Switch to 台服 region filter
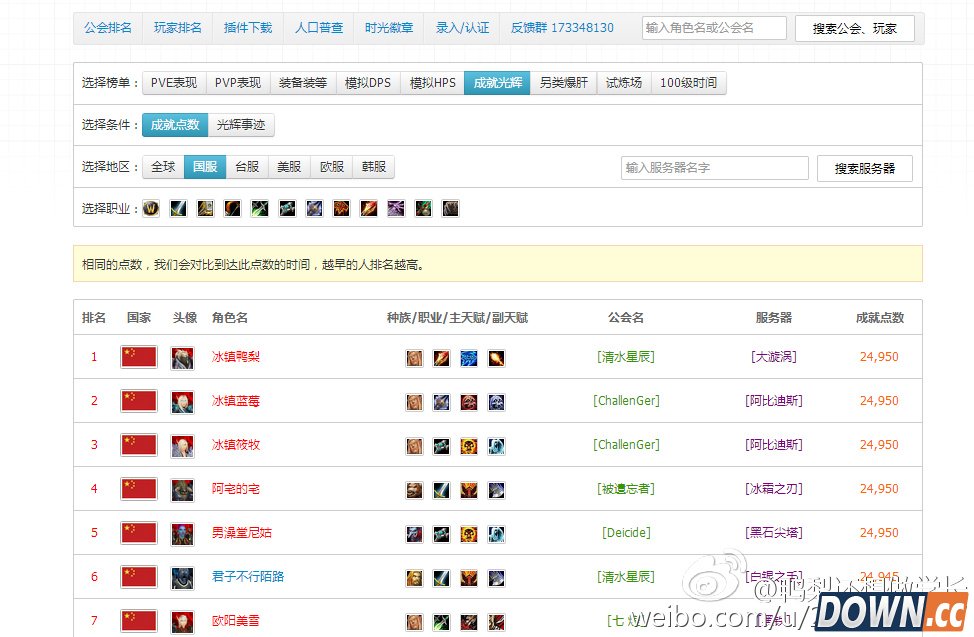Screen dimensions: 974x637 point(247,167)
